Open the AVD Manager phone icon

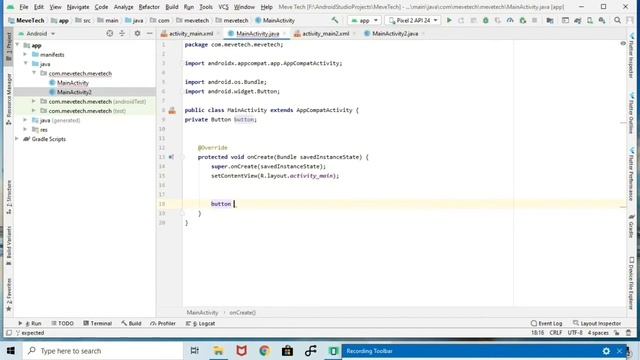click(x=590, y=20)
